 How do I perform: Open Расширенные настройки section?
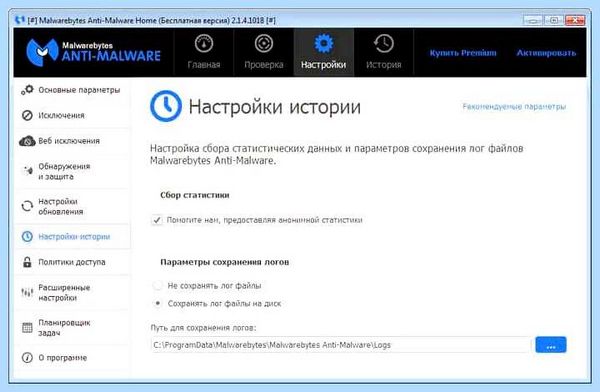pos(73,293)
